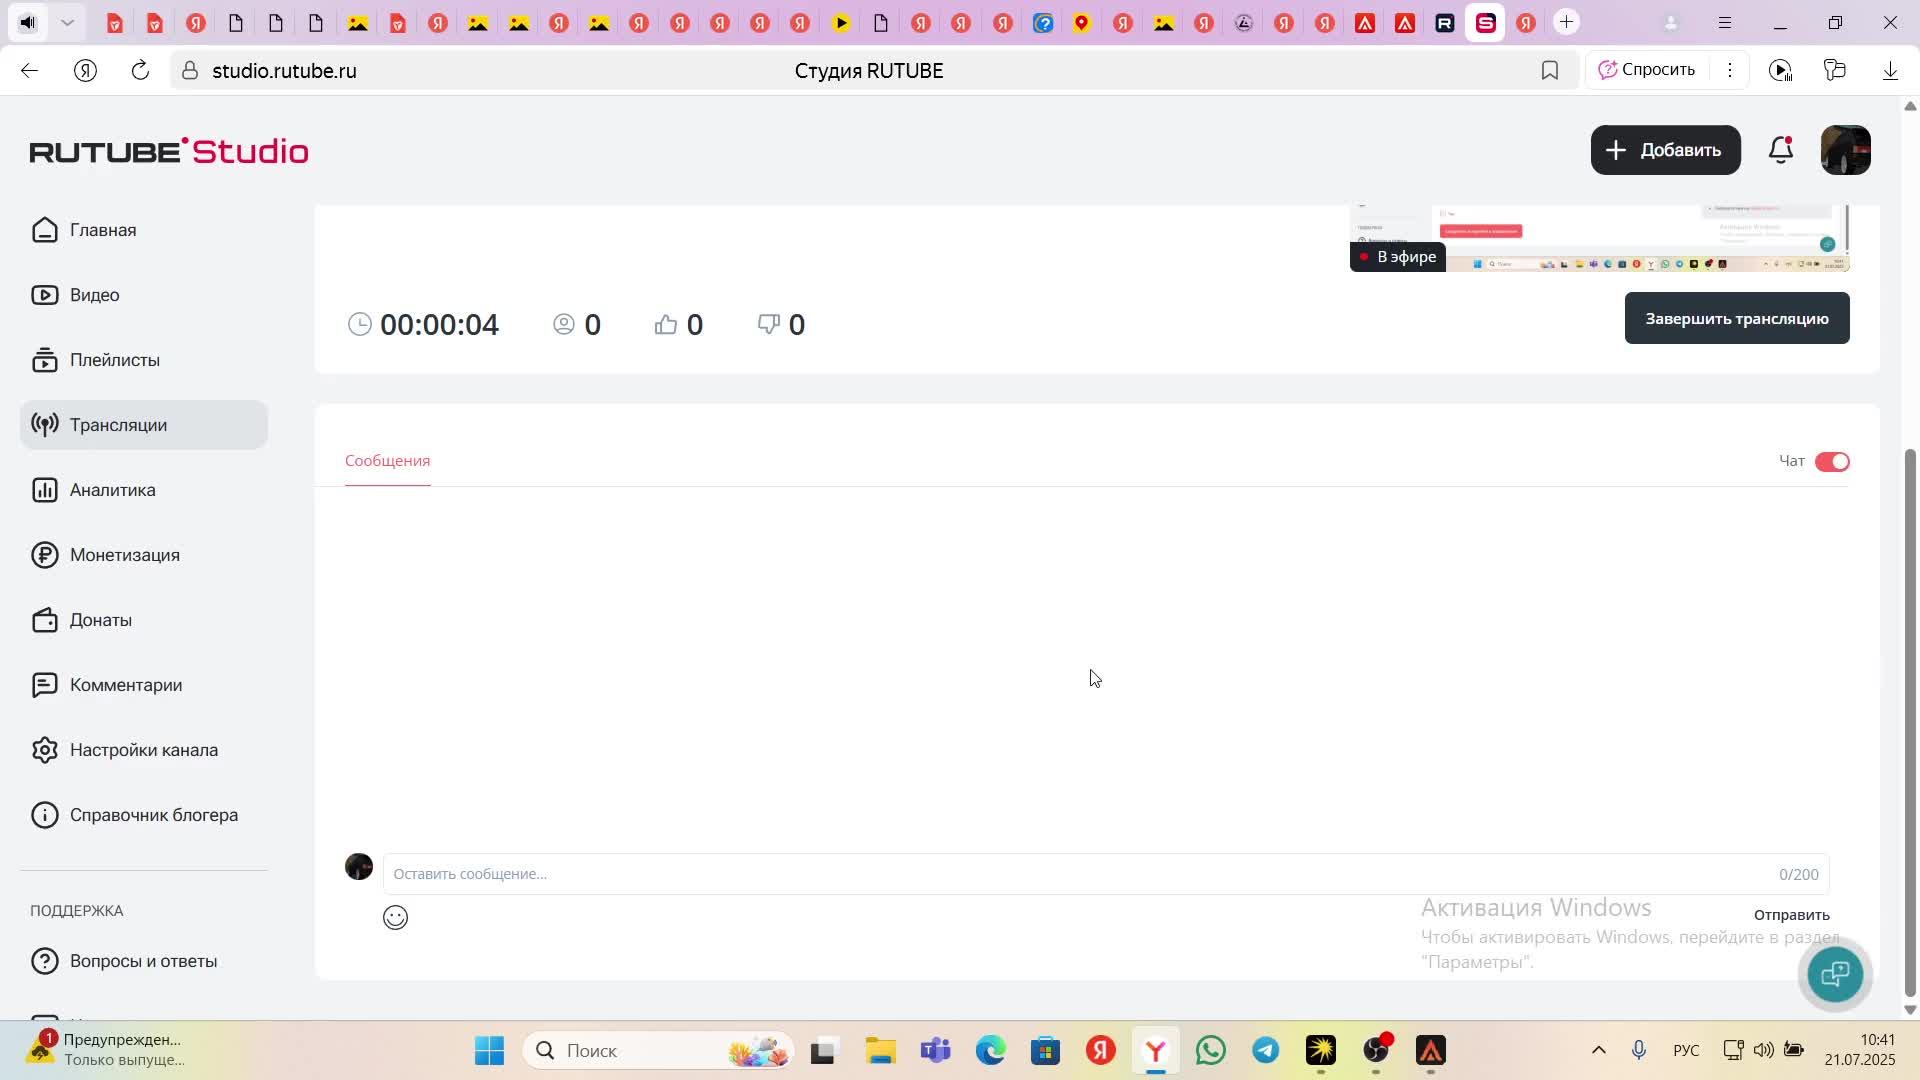Select the Сообщения tab
Screen dimensions: 1920x1080
pyautogui.click(x=387, y=461)
